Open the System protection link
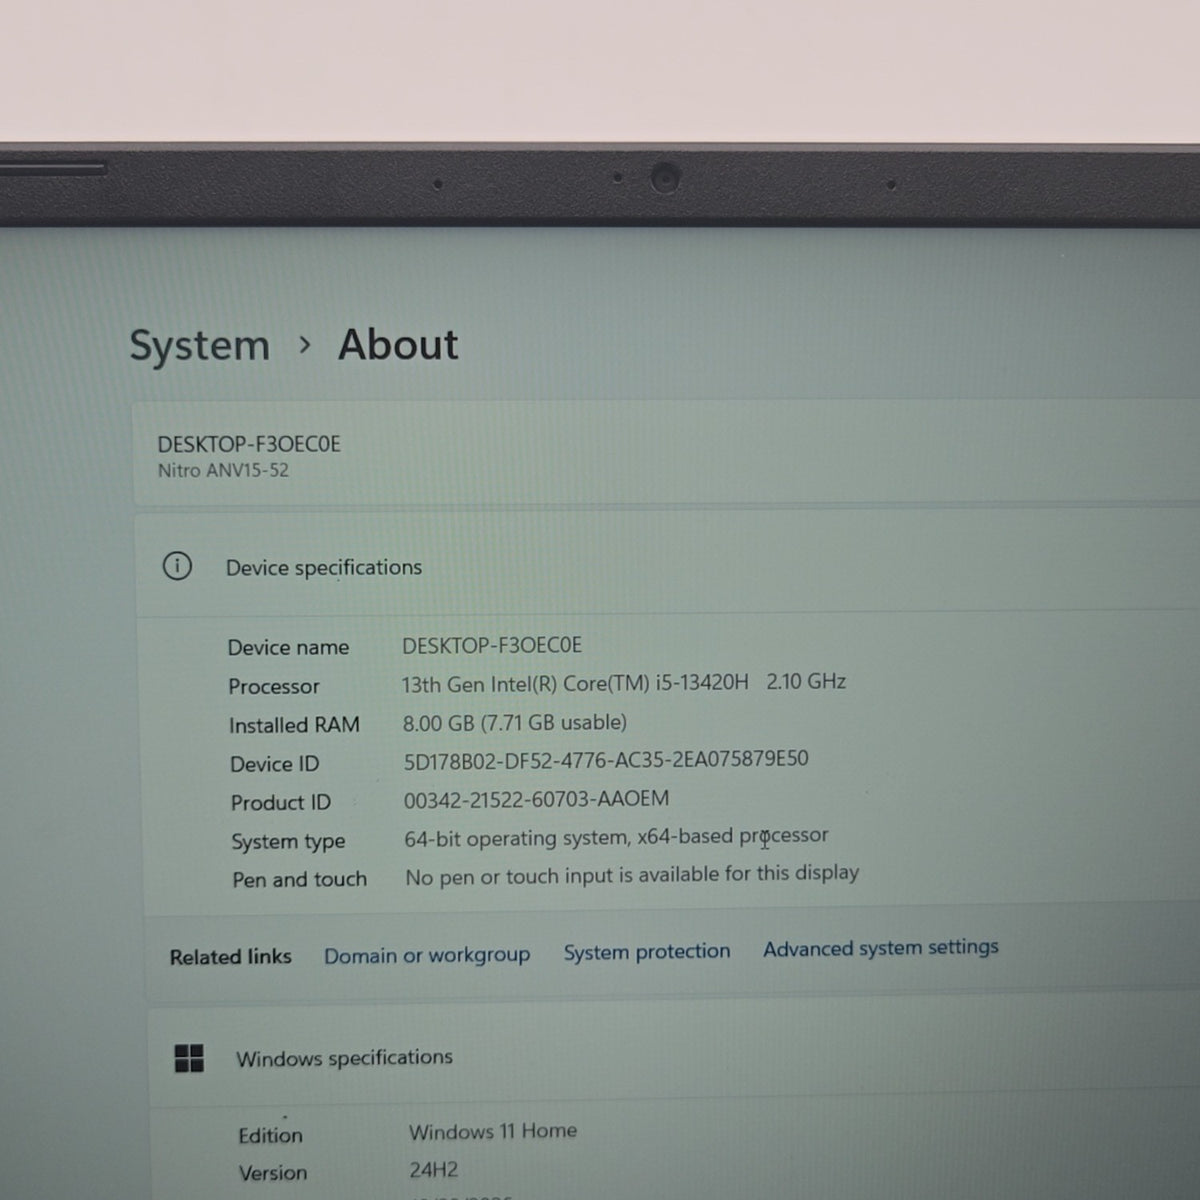Image resolution: width=1200 pixels, height=1200 pixels. coord(647,951)
